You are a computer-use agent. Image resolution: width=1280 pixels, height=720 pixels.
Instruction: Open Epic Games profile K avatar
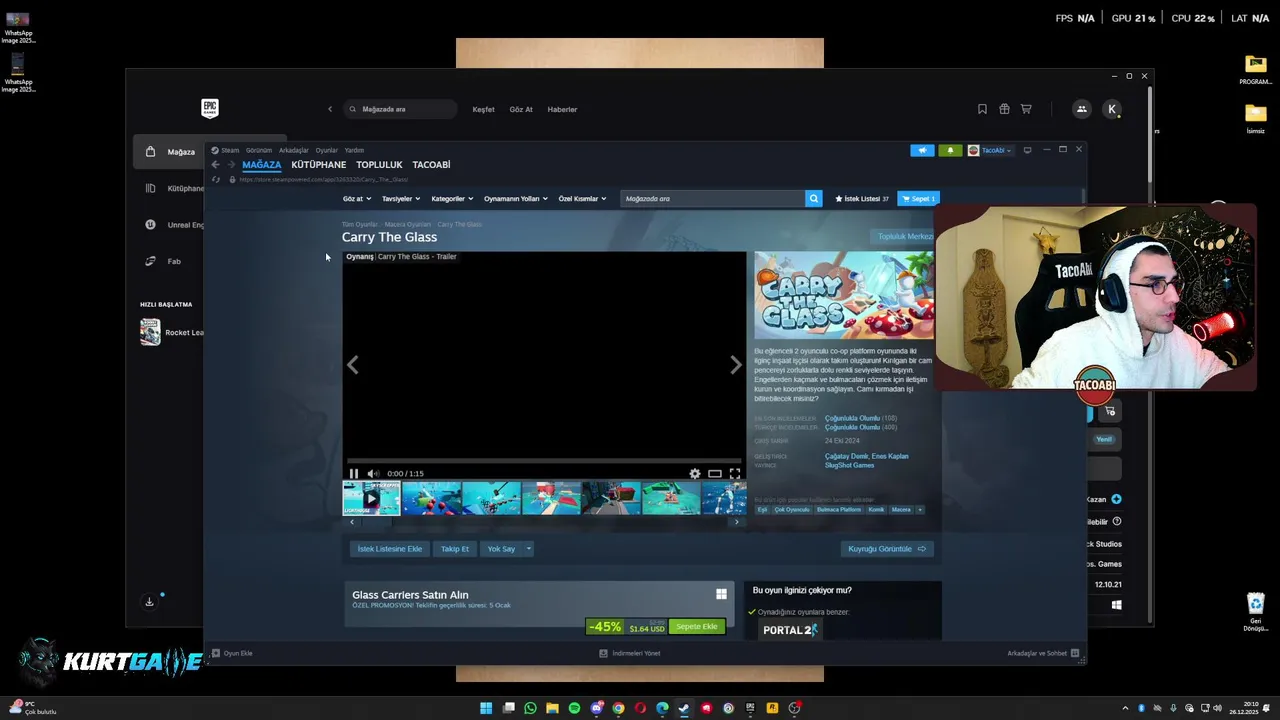pyautogui.click(x=1112, y=109)
